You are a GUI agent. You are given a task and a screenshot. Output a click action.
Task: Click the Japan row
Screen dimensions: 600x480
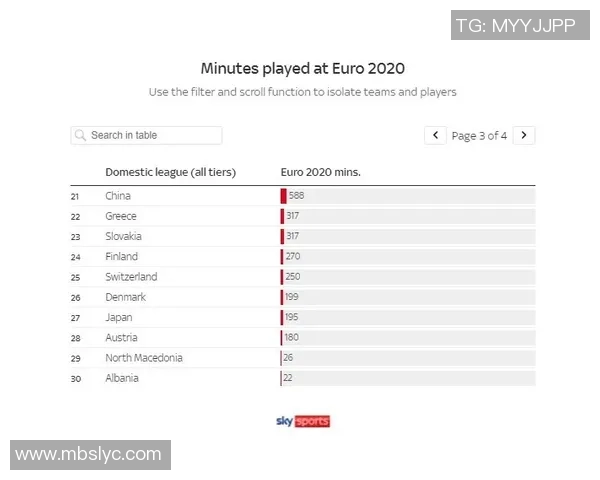(x=119, y=317)
